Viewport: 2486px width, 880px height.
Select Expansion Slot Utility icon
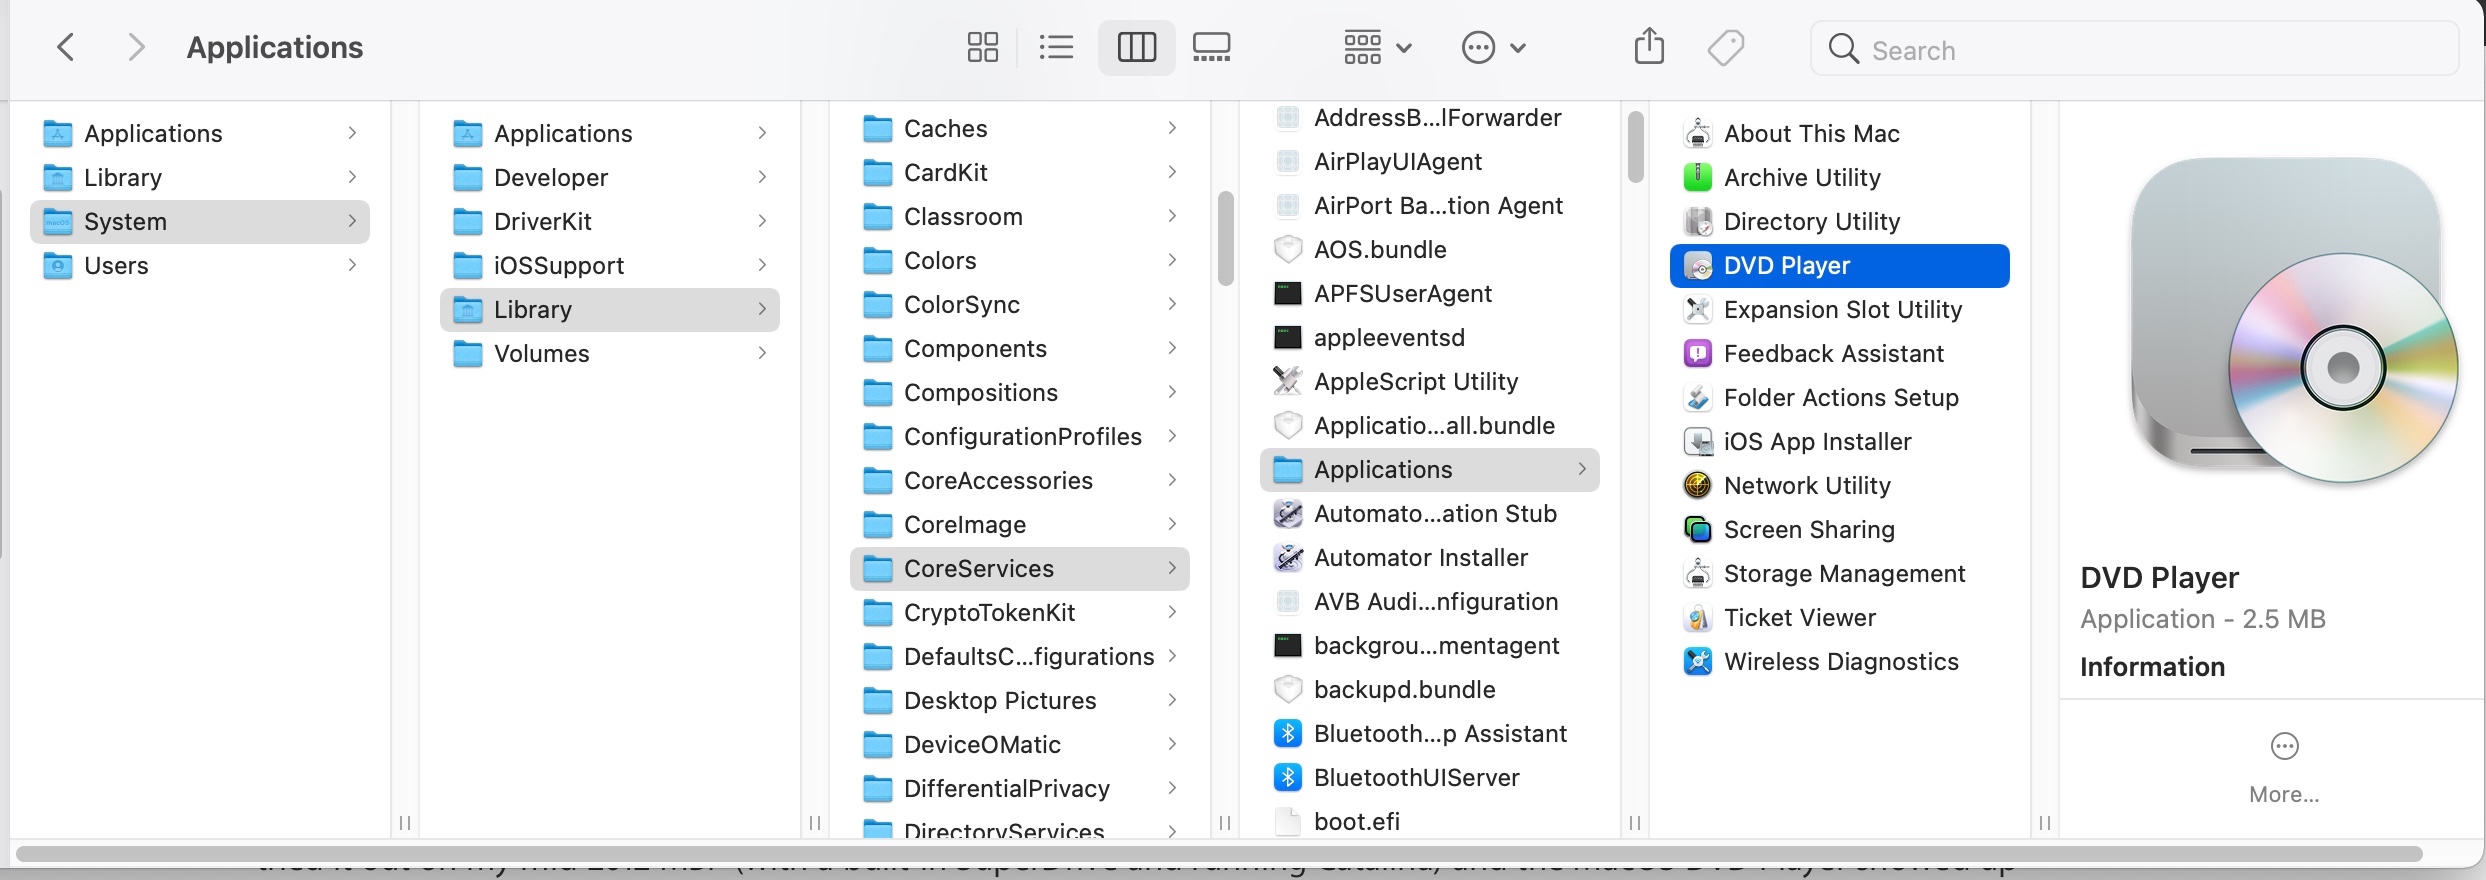tap(1697, 310)
